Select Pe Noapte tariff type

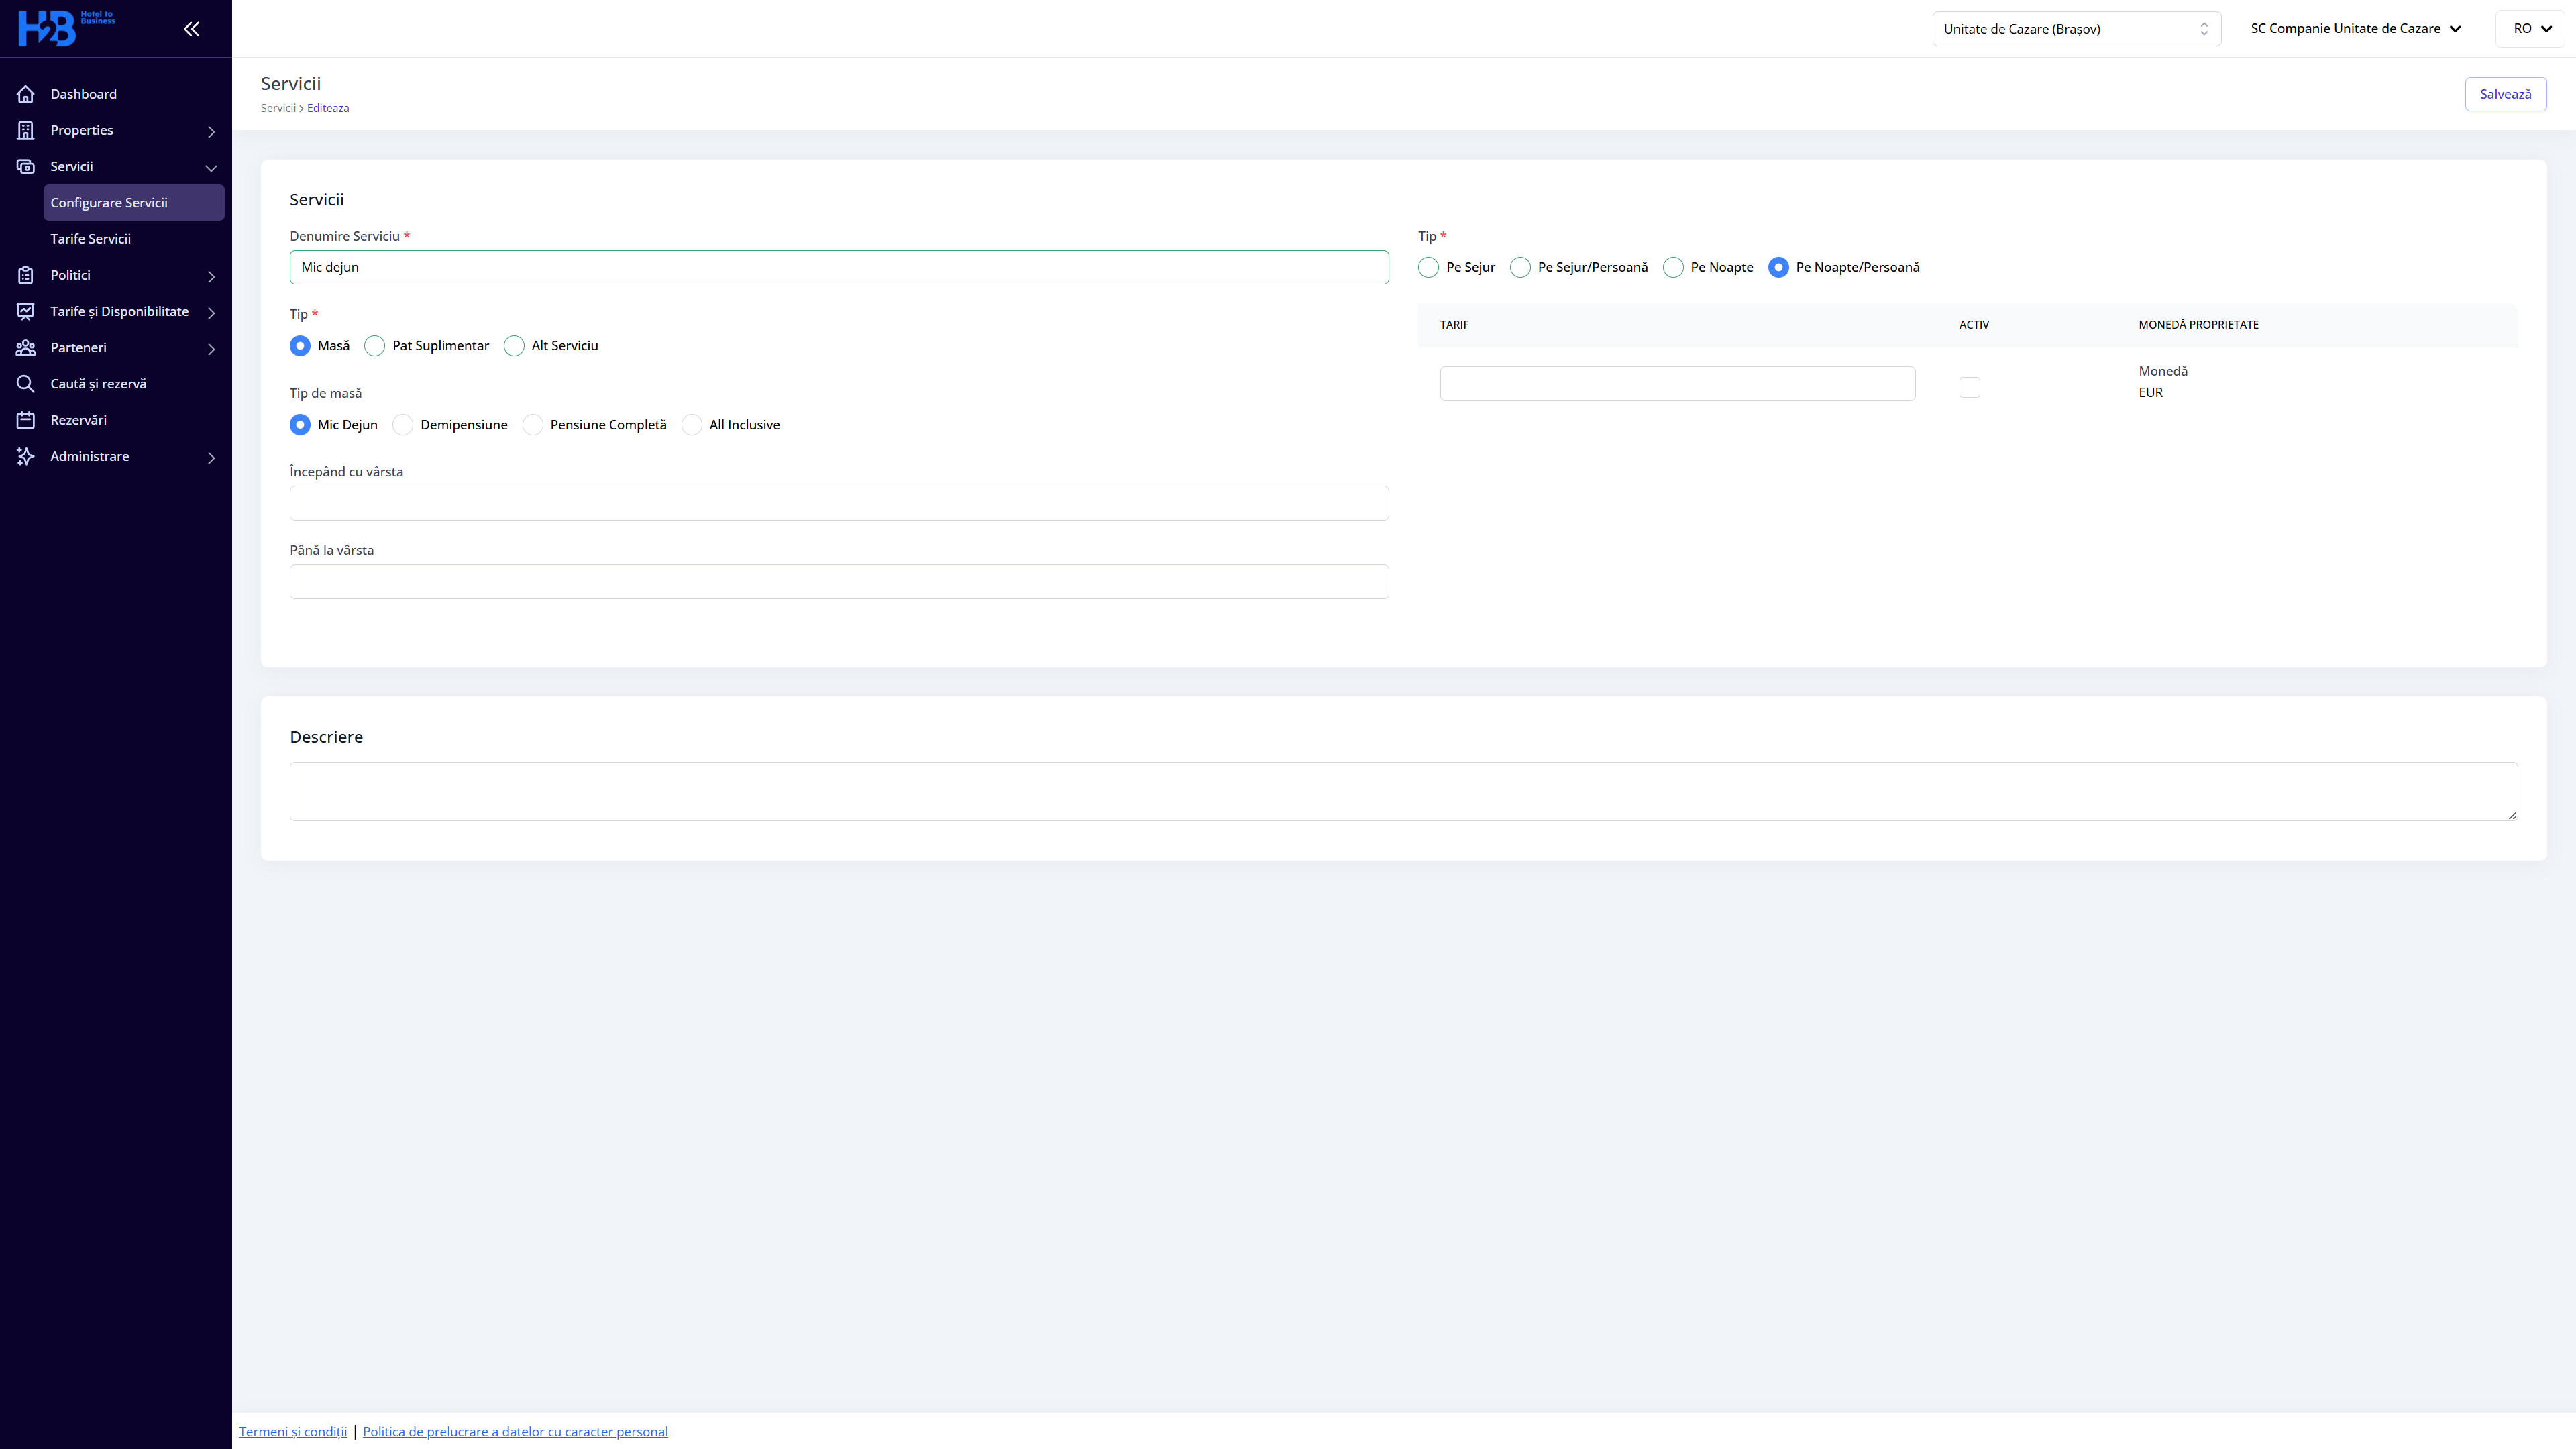[1673, 267]
